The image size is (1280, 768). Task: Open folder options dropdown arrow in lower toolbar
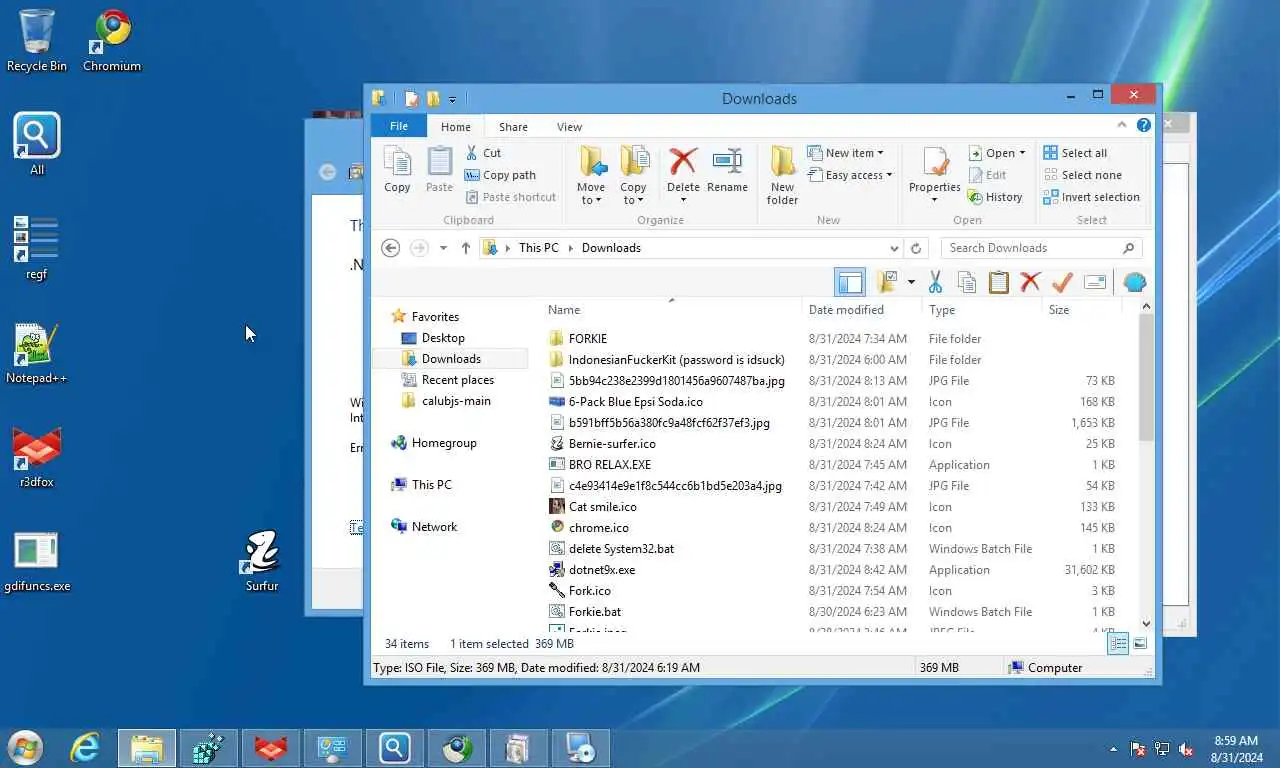coord(911,282)
